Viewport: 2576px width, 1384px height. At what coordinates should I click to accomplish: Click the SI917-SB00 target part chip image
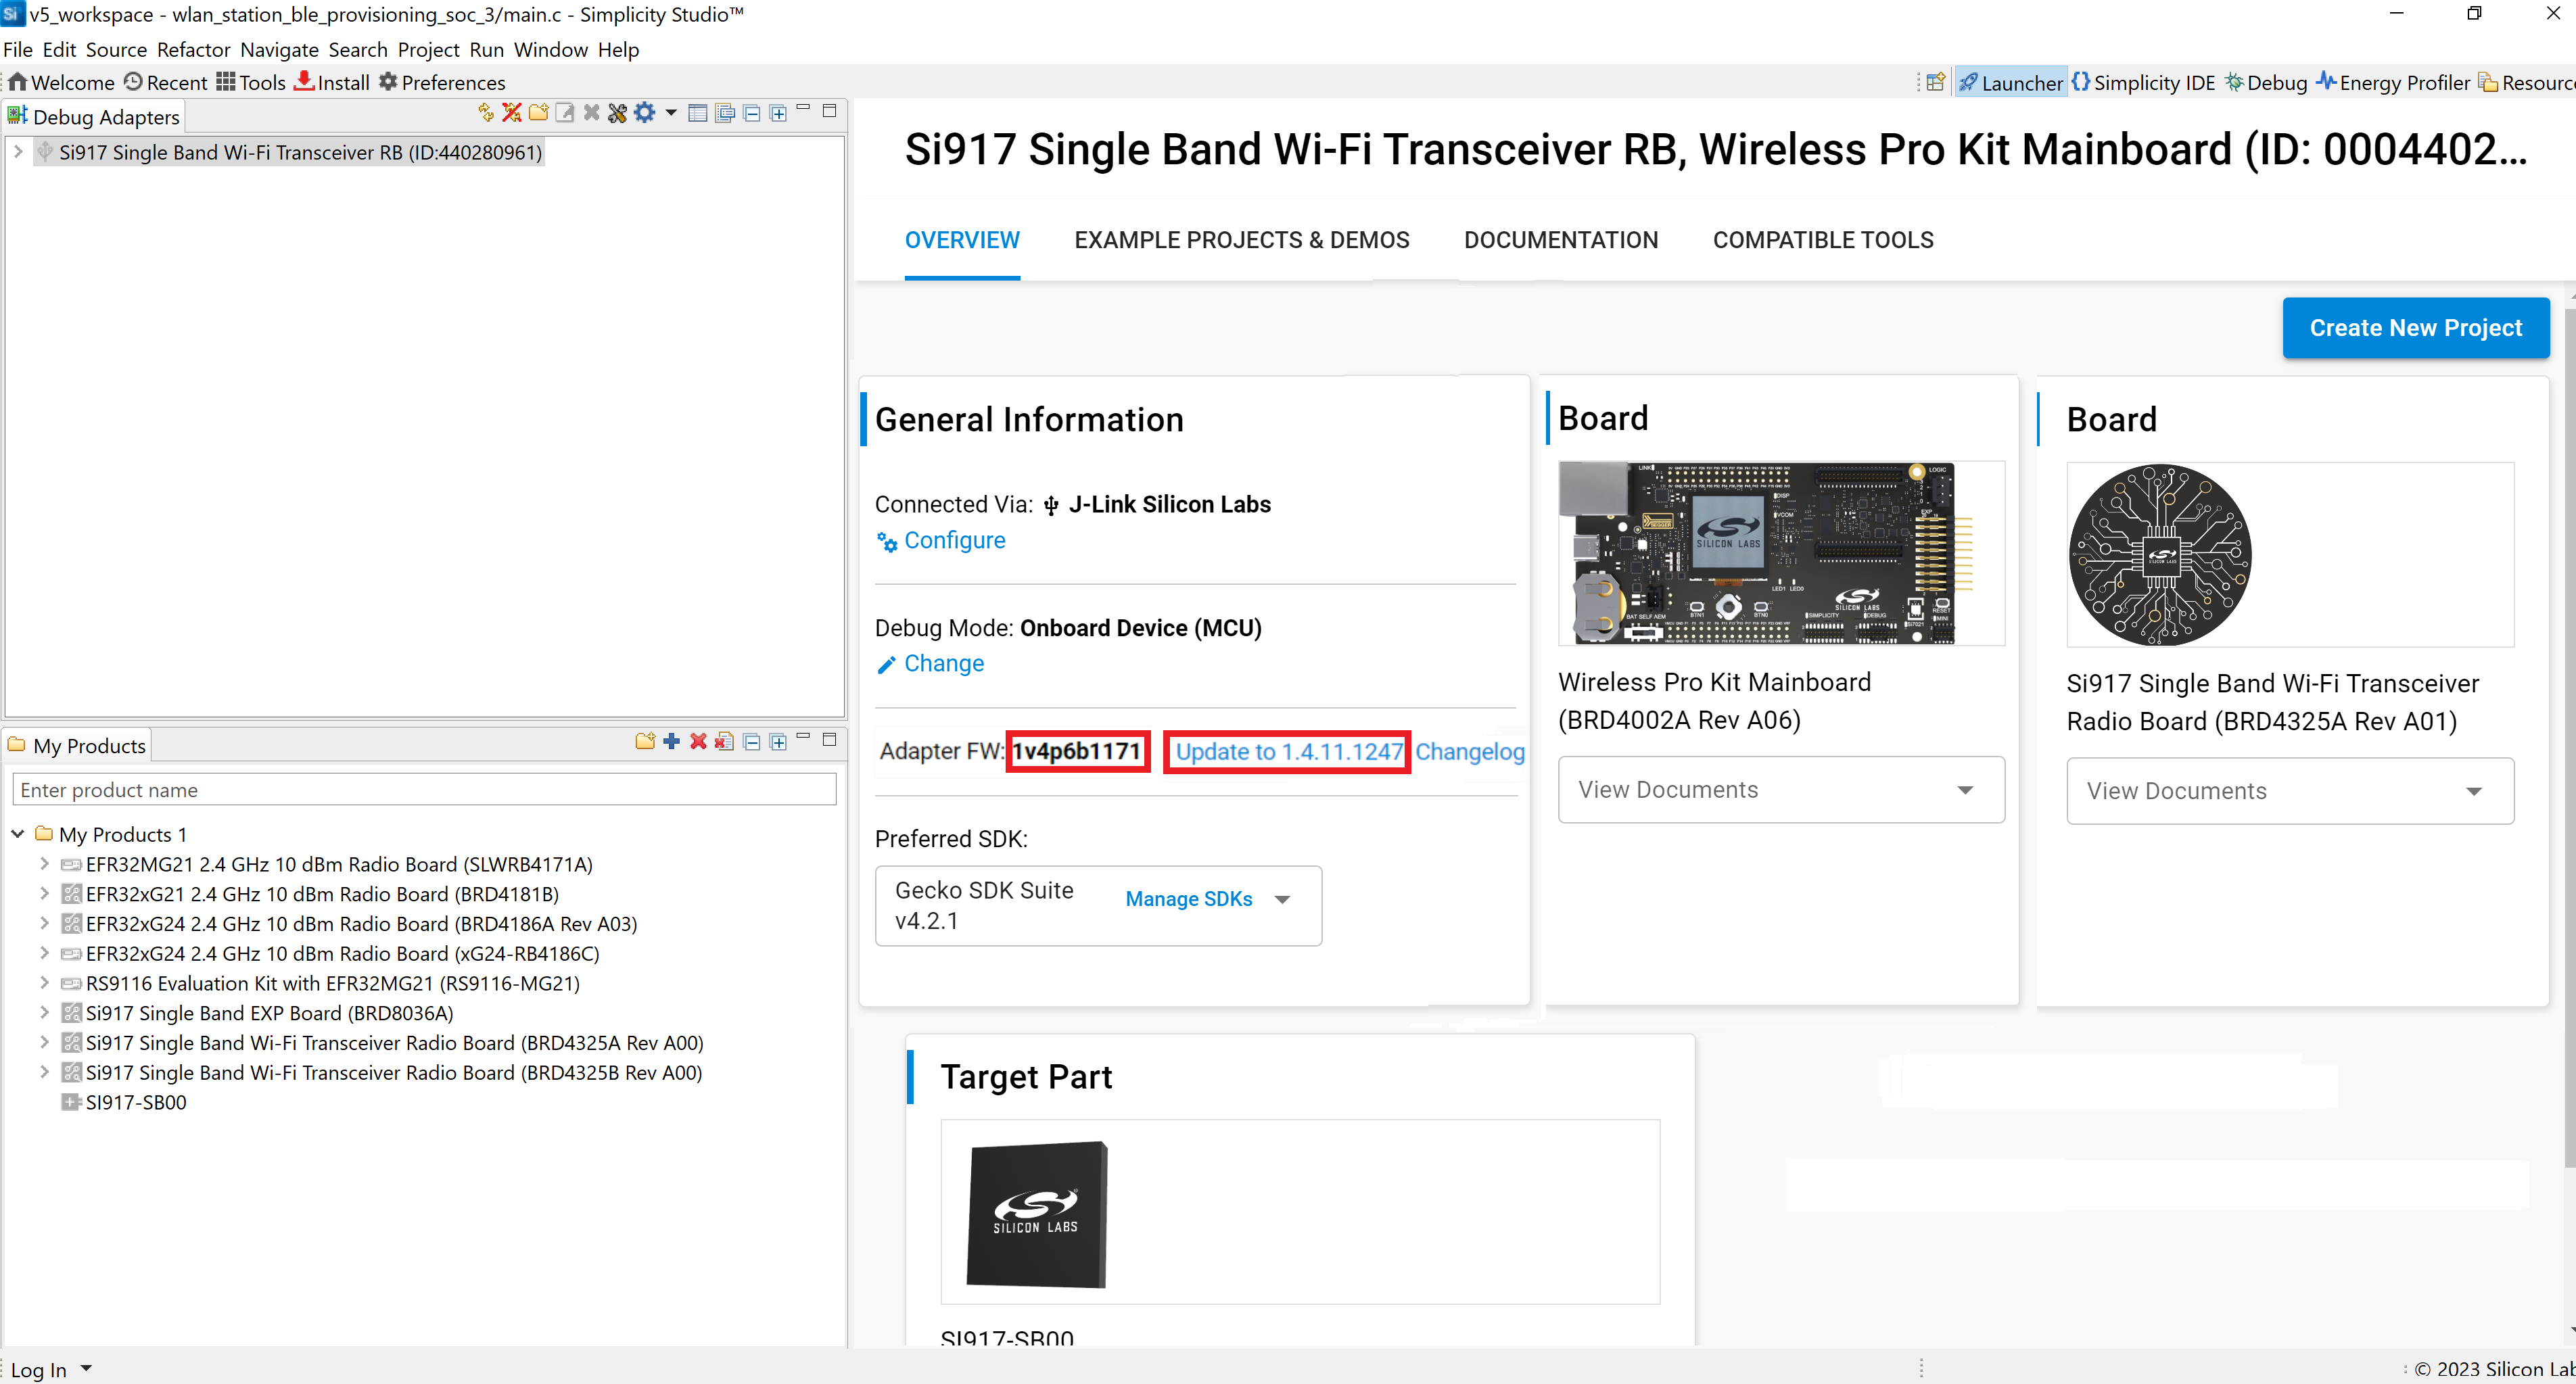point(1037,1214)
